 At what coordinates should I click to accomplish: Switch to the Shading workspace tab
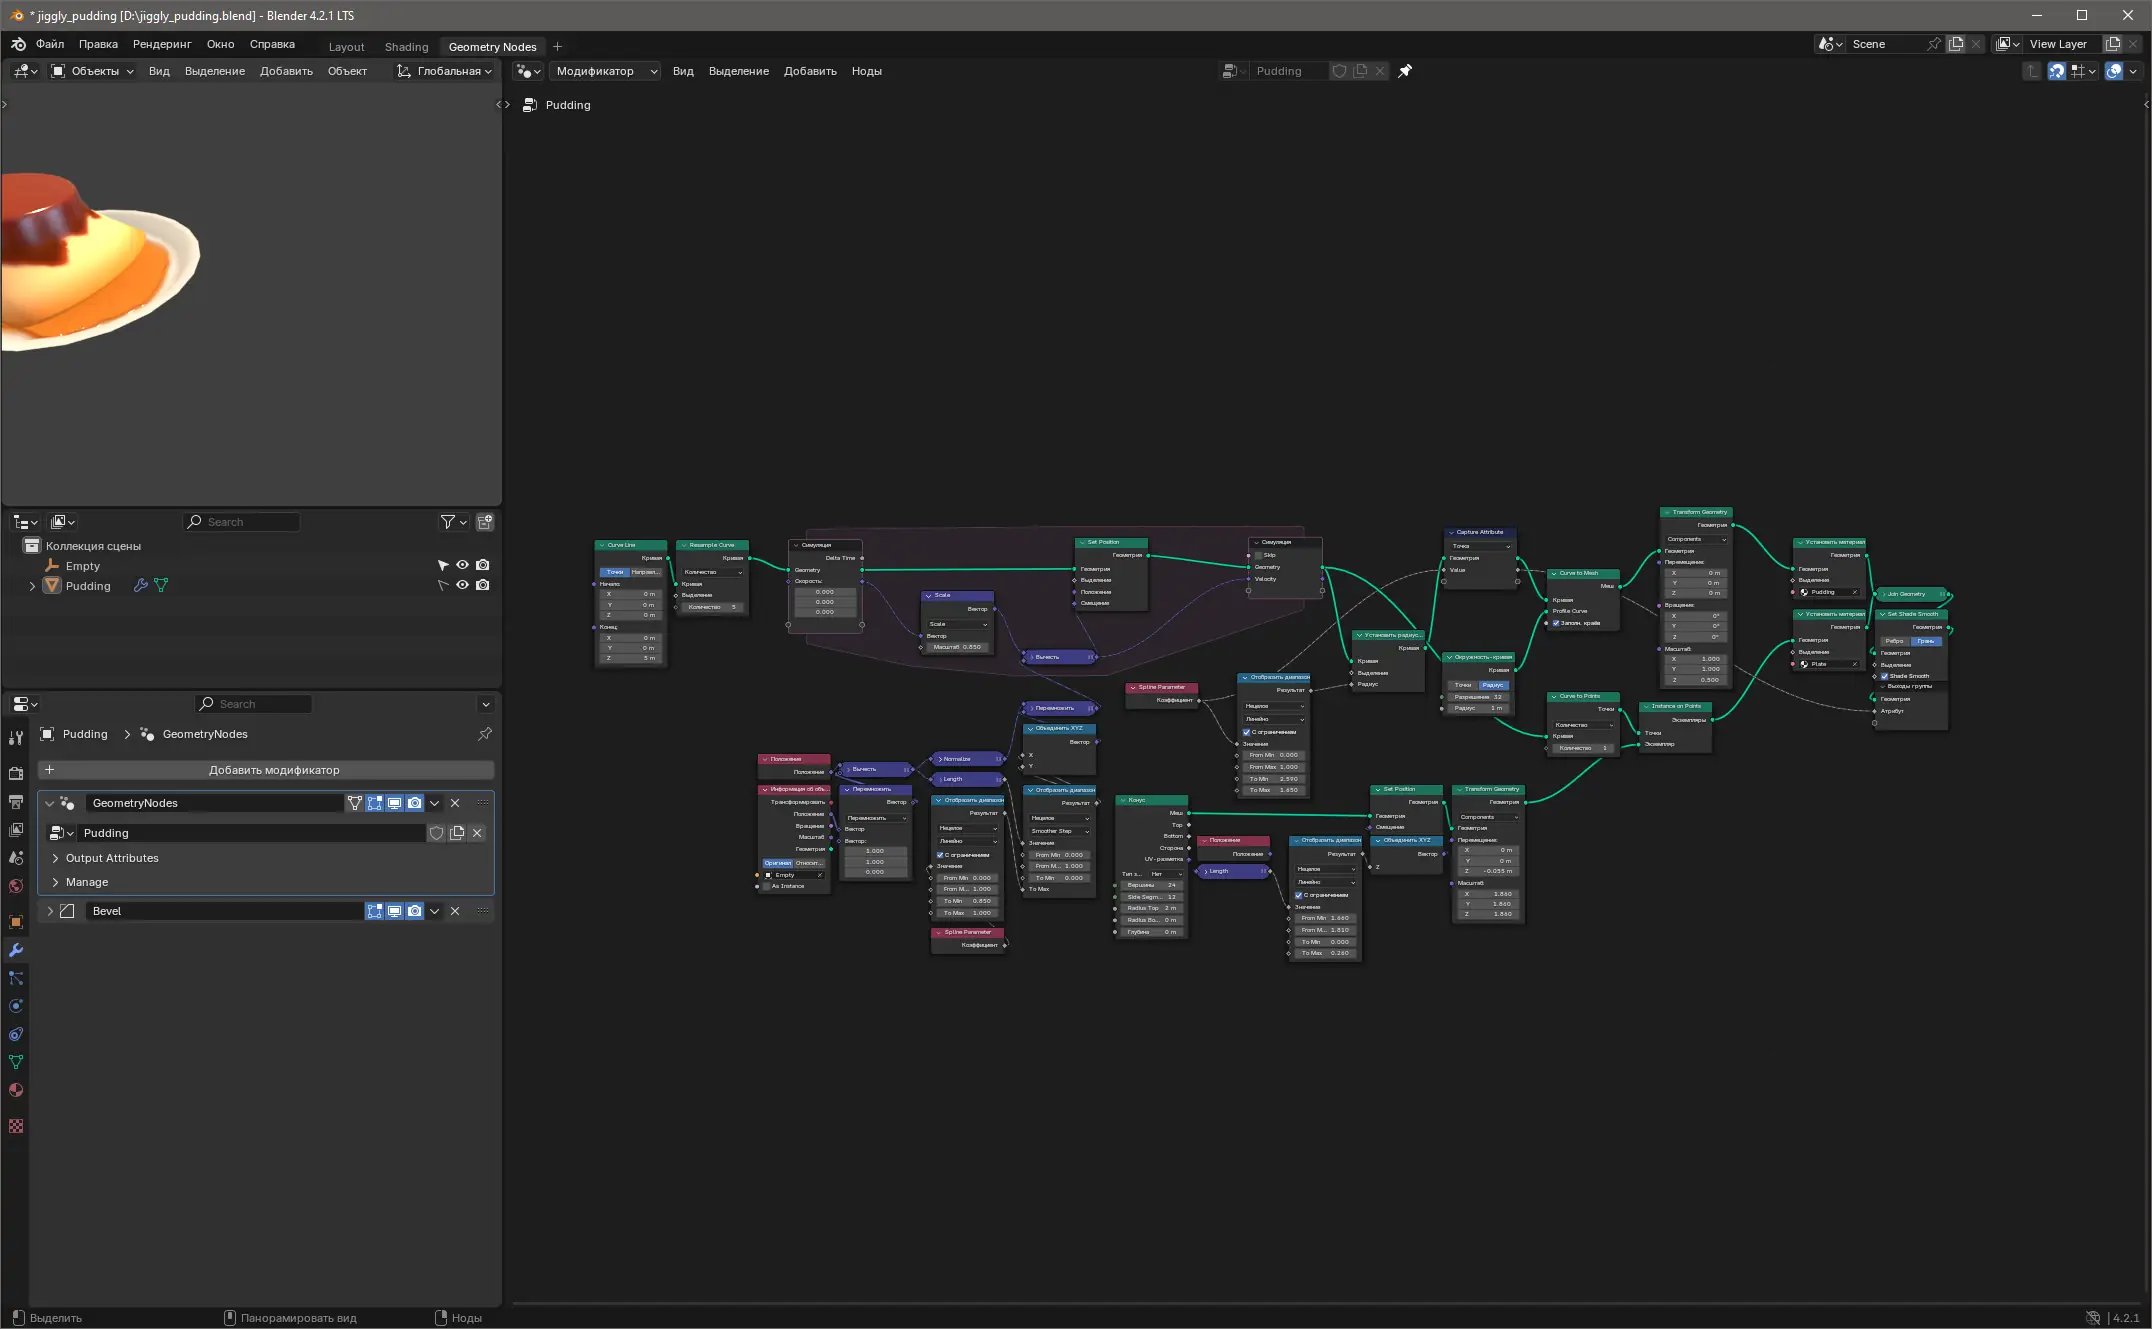[x=406, y=47]
